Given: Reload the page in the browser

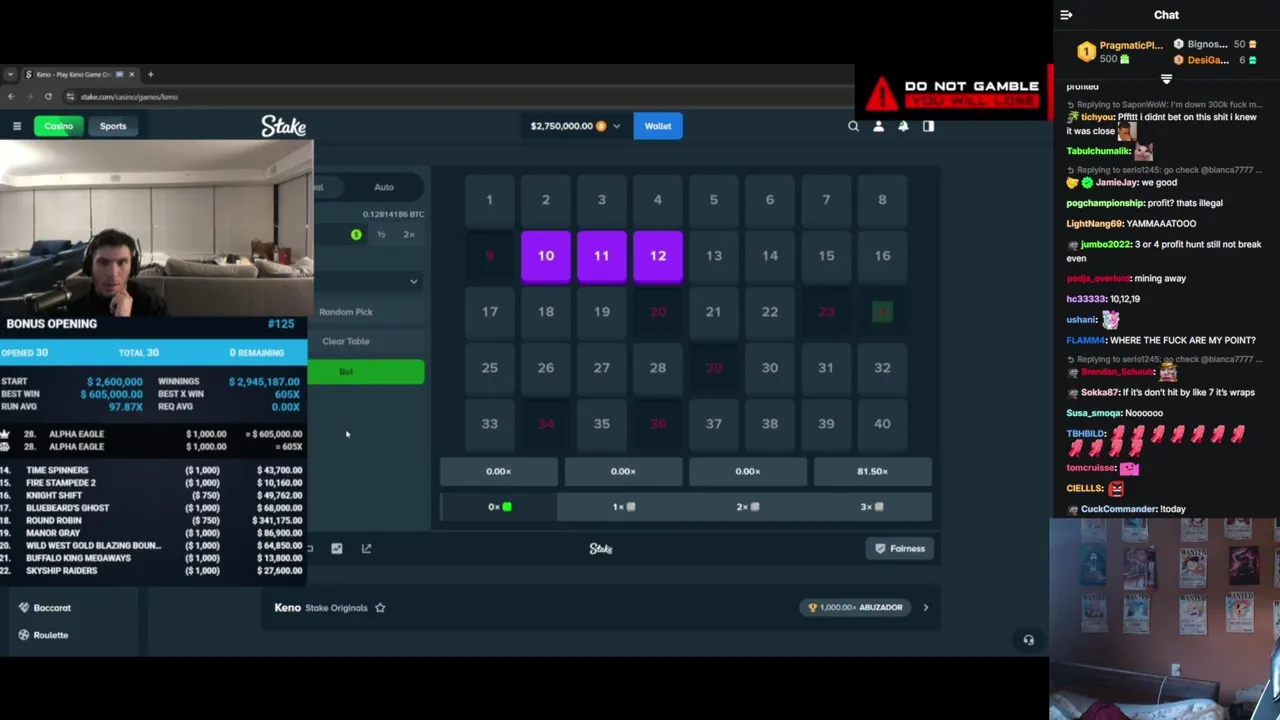Looking at the screenshot, I should click(48, 97).
